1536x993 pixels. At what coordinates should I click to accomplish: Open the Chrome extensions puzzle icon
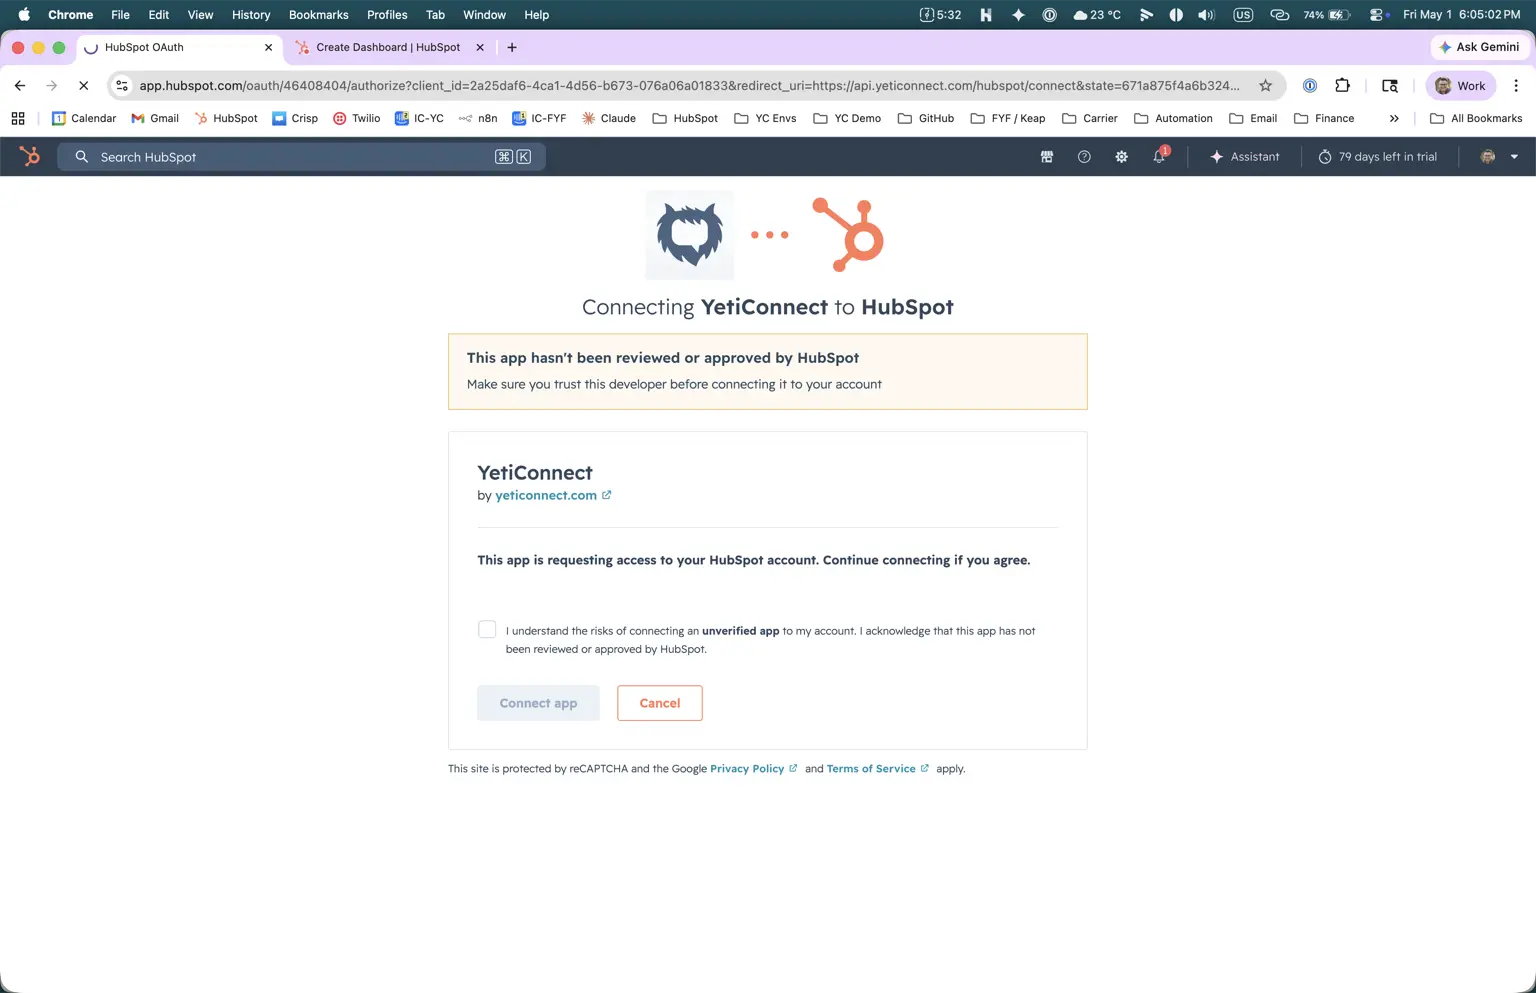pos(1343,86)
